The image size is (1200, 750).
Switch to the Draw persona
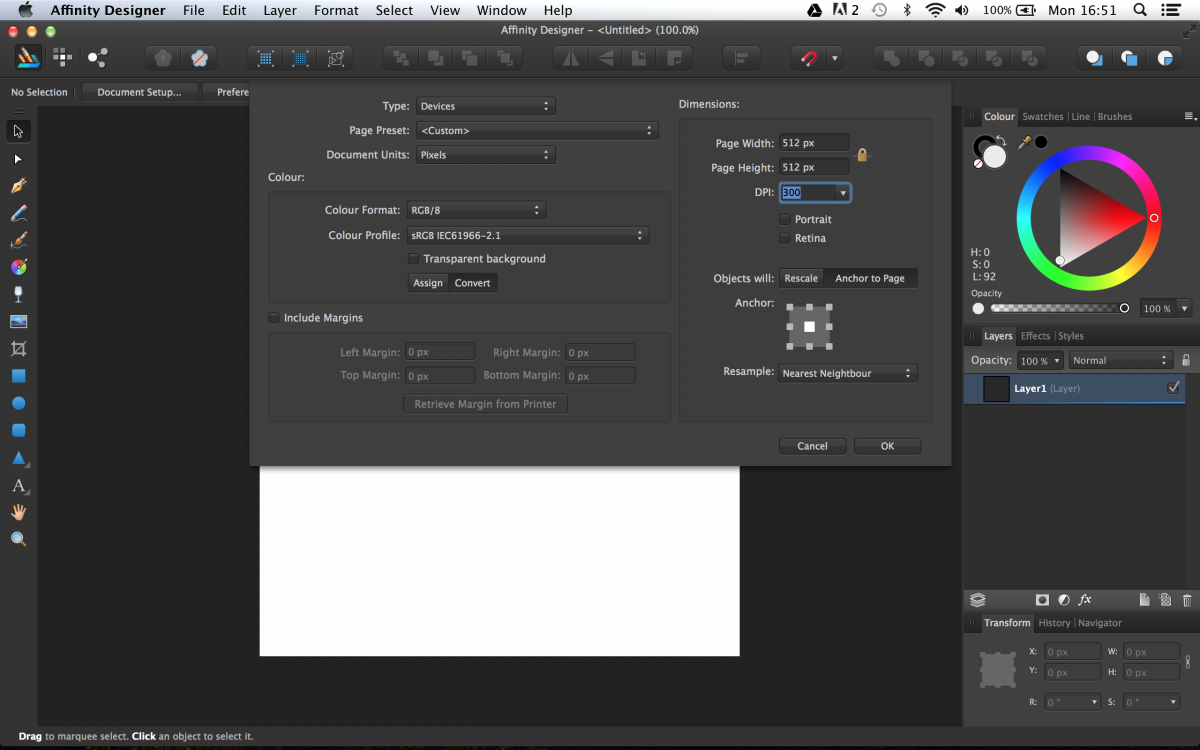pyautogui.click(x=28, y=57)
